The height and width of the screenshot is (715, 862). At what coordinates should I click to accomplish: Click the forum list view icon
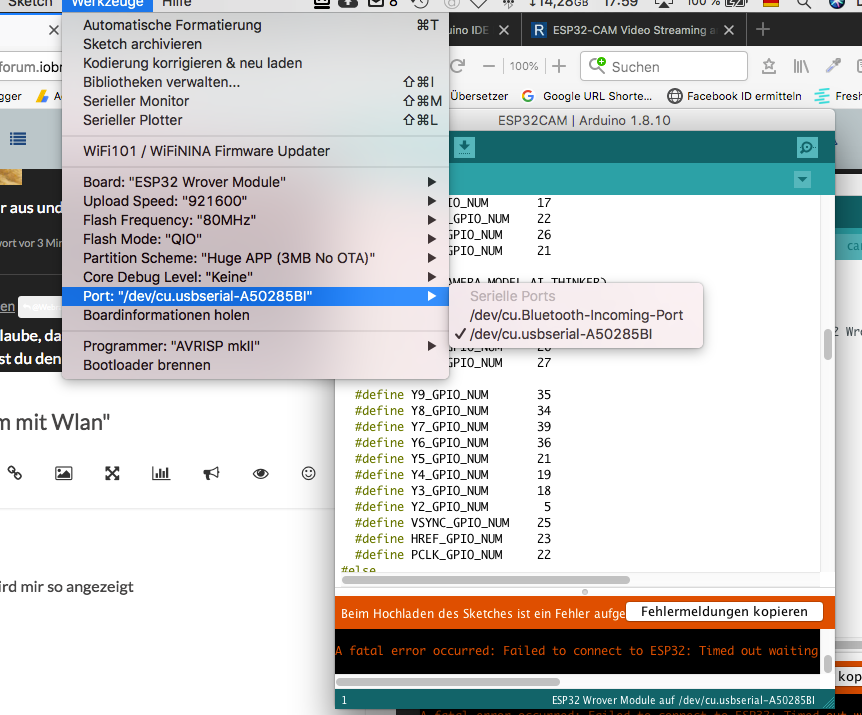18,138
